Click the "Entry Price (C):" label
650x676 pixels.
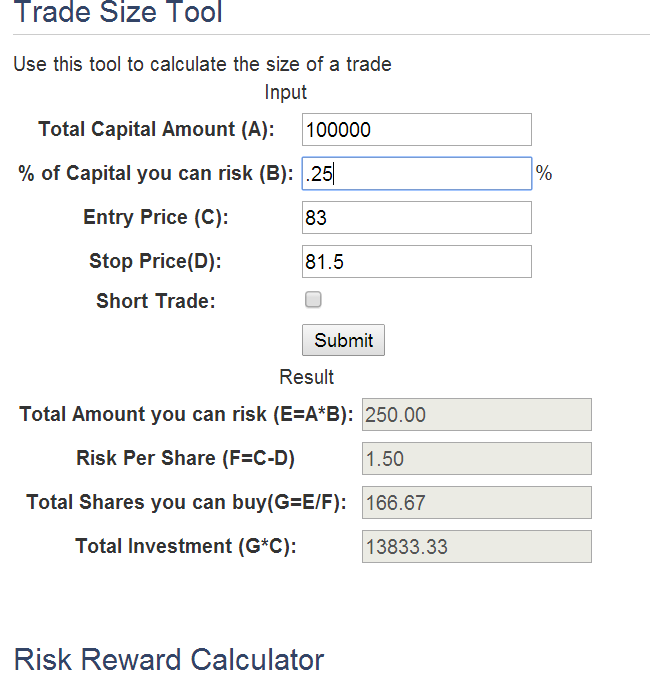[x=156, y=217]
